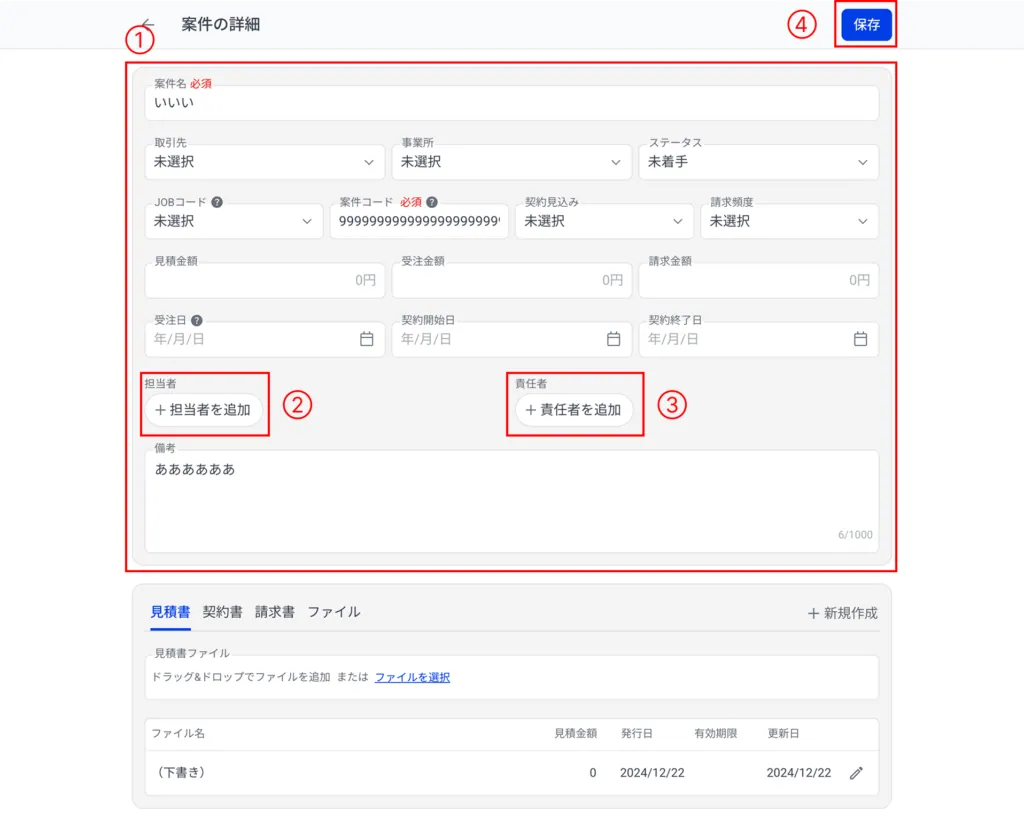Click the 案件の詳細 page title

(221, 24)
